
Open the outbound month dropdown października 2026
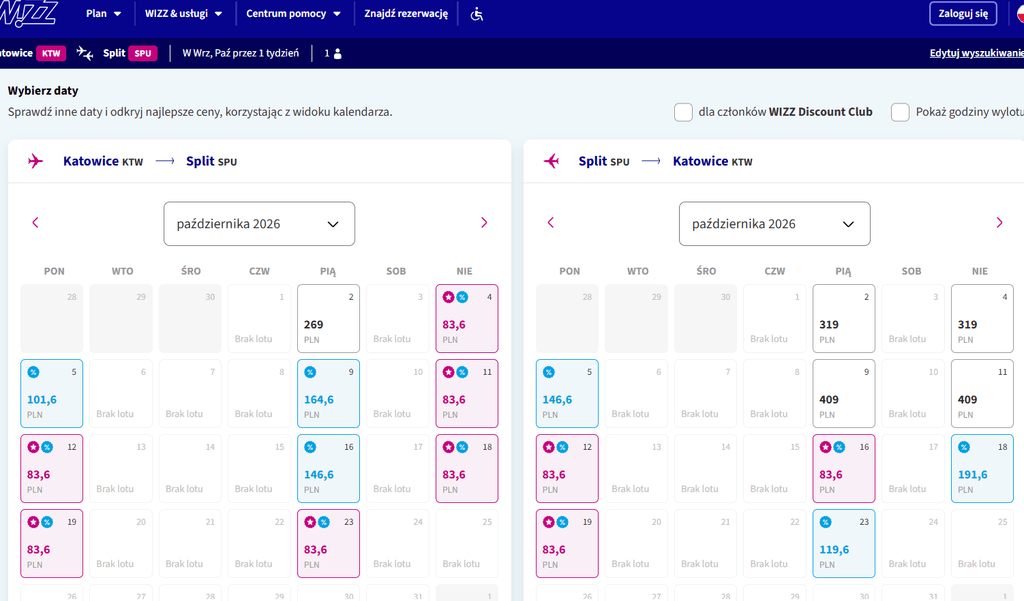(x=259, y=223)
